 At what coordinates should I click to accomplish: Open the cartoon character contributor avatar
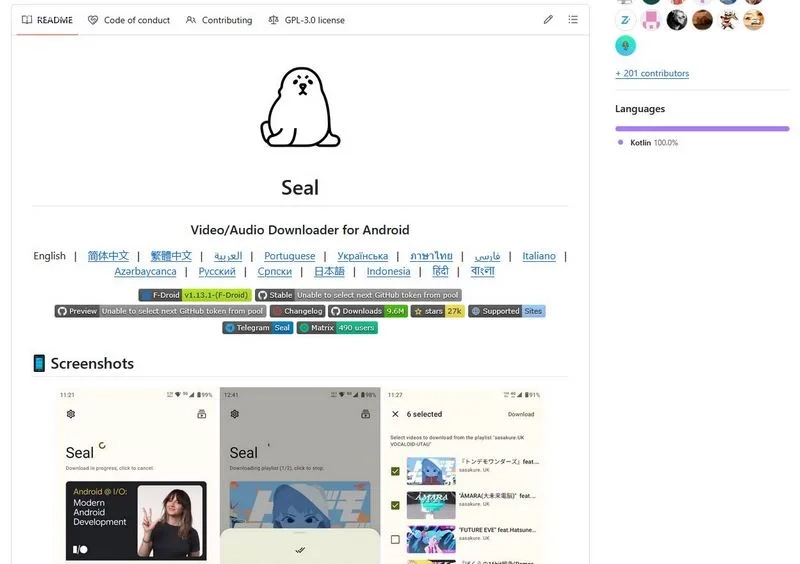(x=728, y=20)
